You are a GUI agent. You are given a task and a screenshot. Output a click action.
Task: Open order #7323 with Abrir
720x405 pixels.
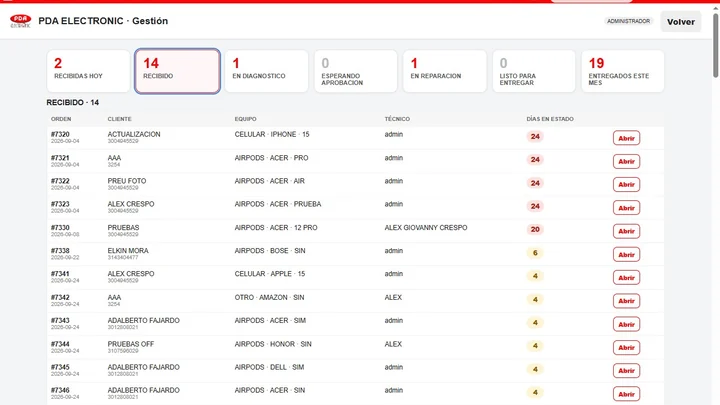pos(626,208)
